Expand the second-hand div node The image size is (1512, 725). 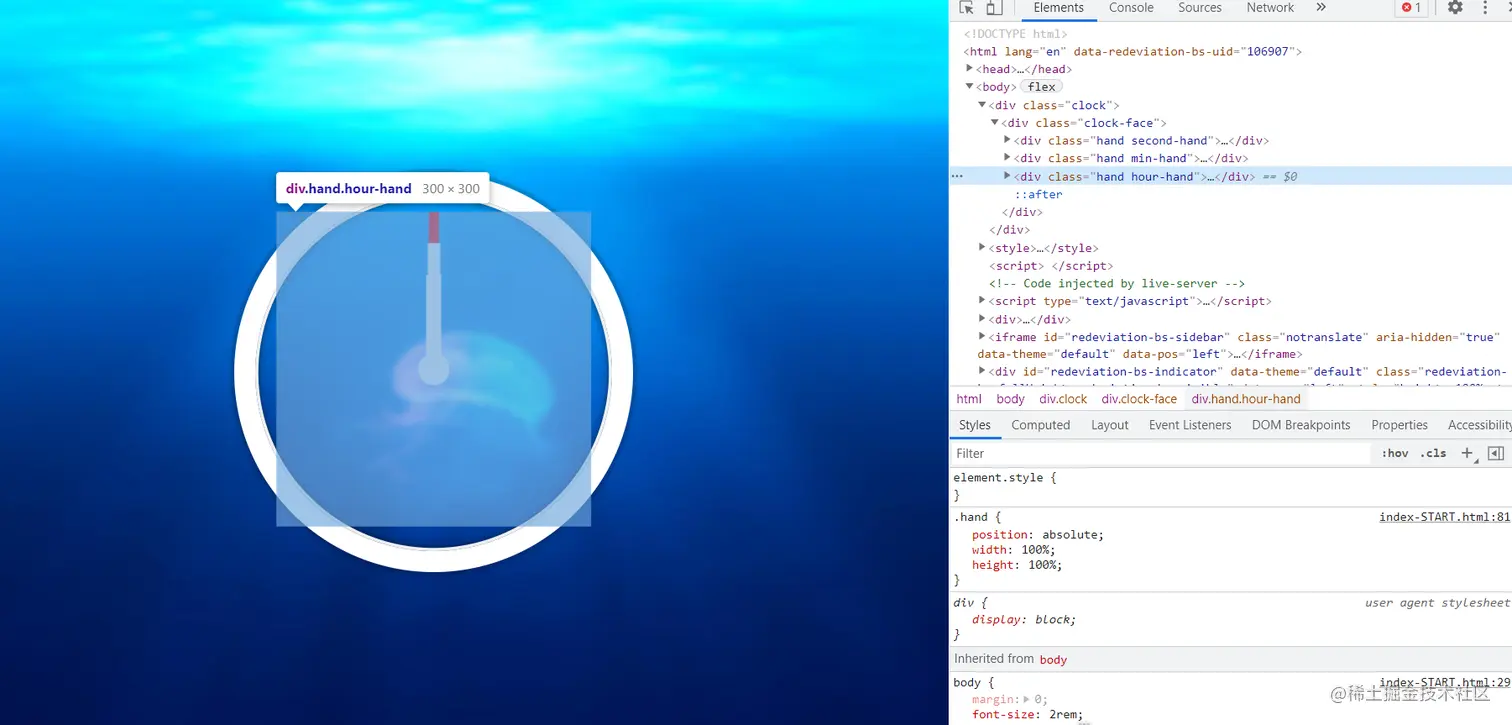click(1007, 140)
